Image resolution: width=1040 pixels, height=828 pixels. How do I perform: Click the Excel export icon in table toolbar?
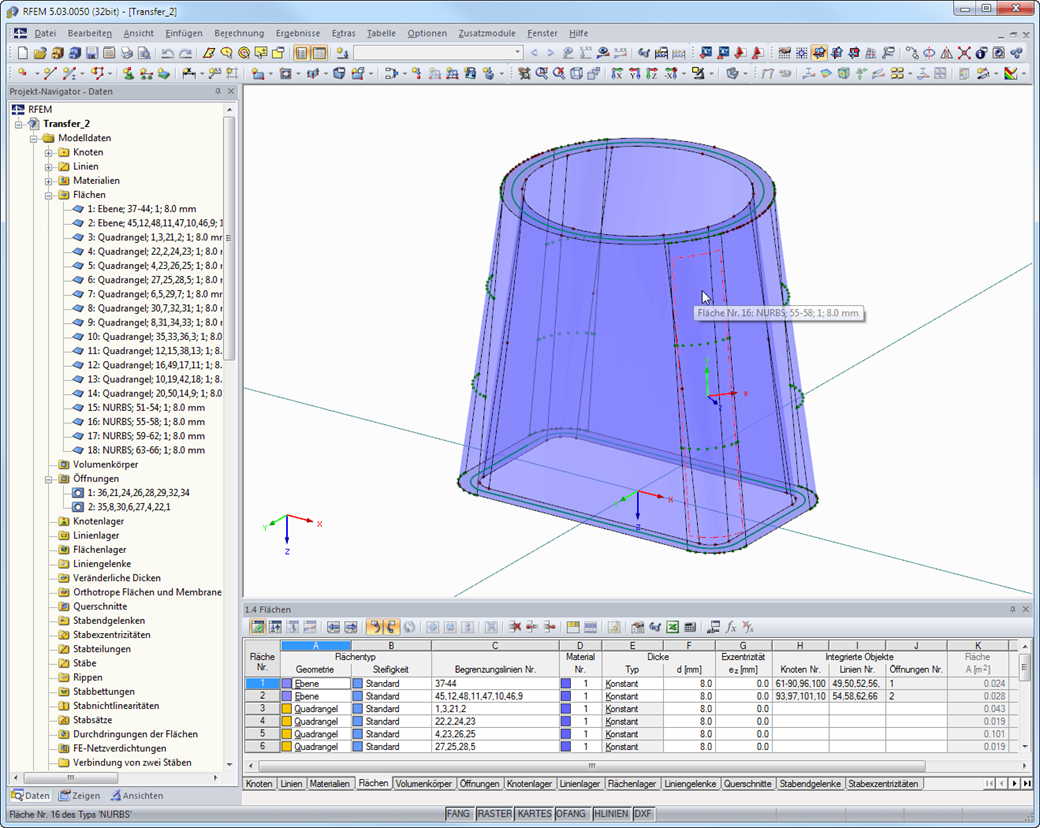click(673, 627)
